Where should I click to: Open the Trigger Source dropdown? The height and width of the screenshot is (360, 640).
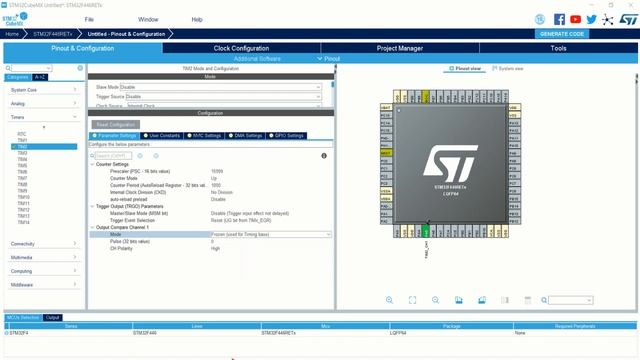point(223,97)
